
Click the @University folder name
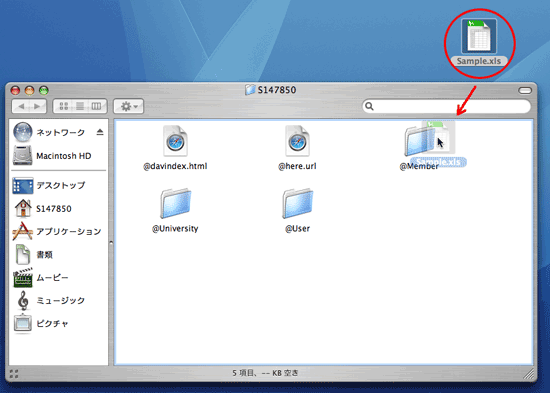175,229
